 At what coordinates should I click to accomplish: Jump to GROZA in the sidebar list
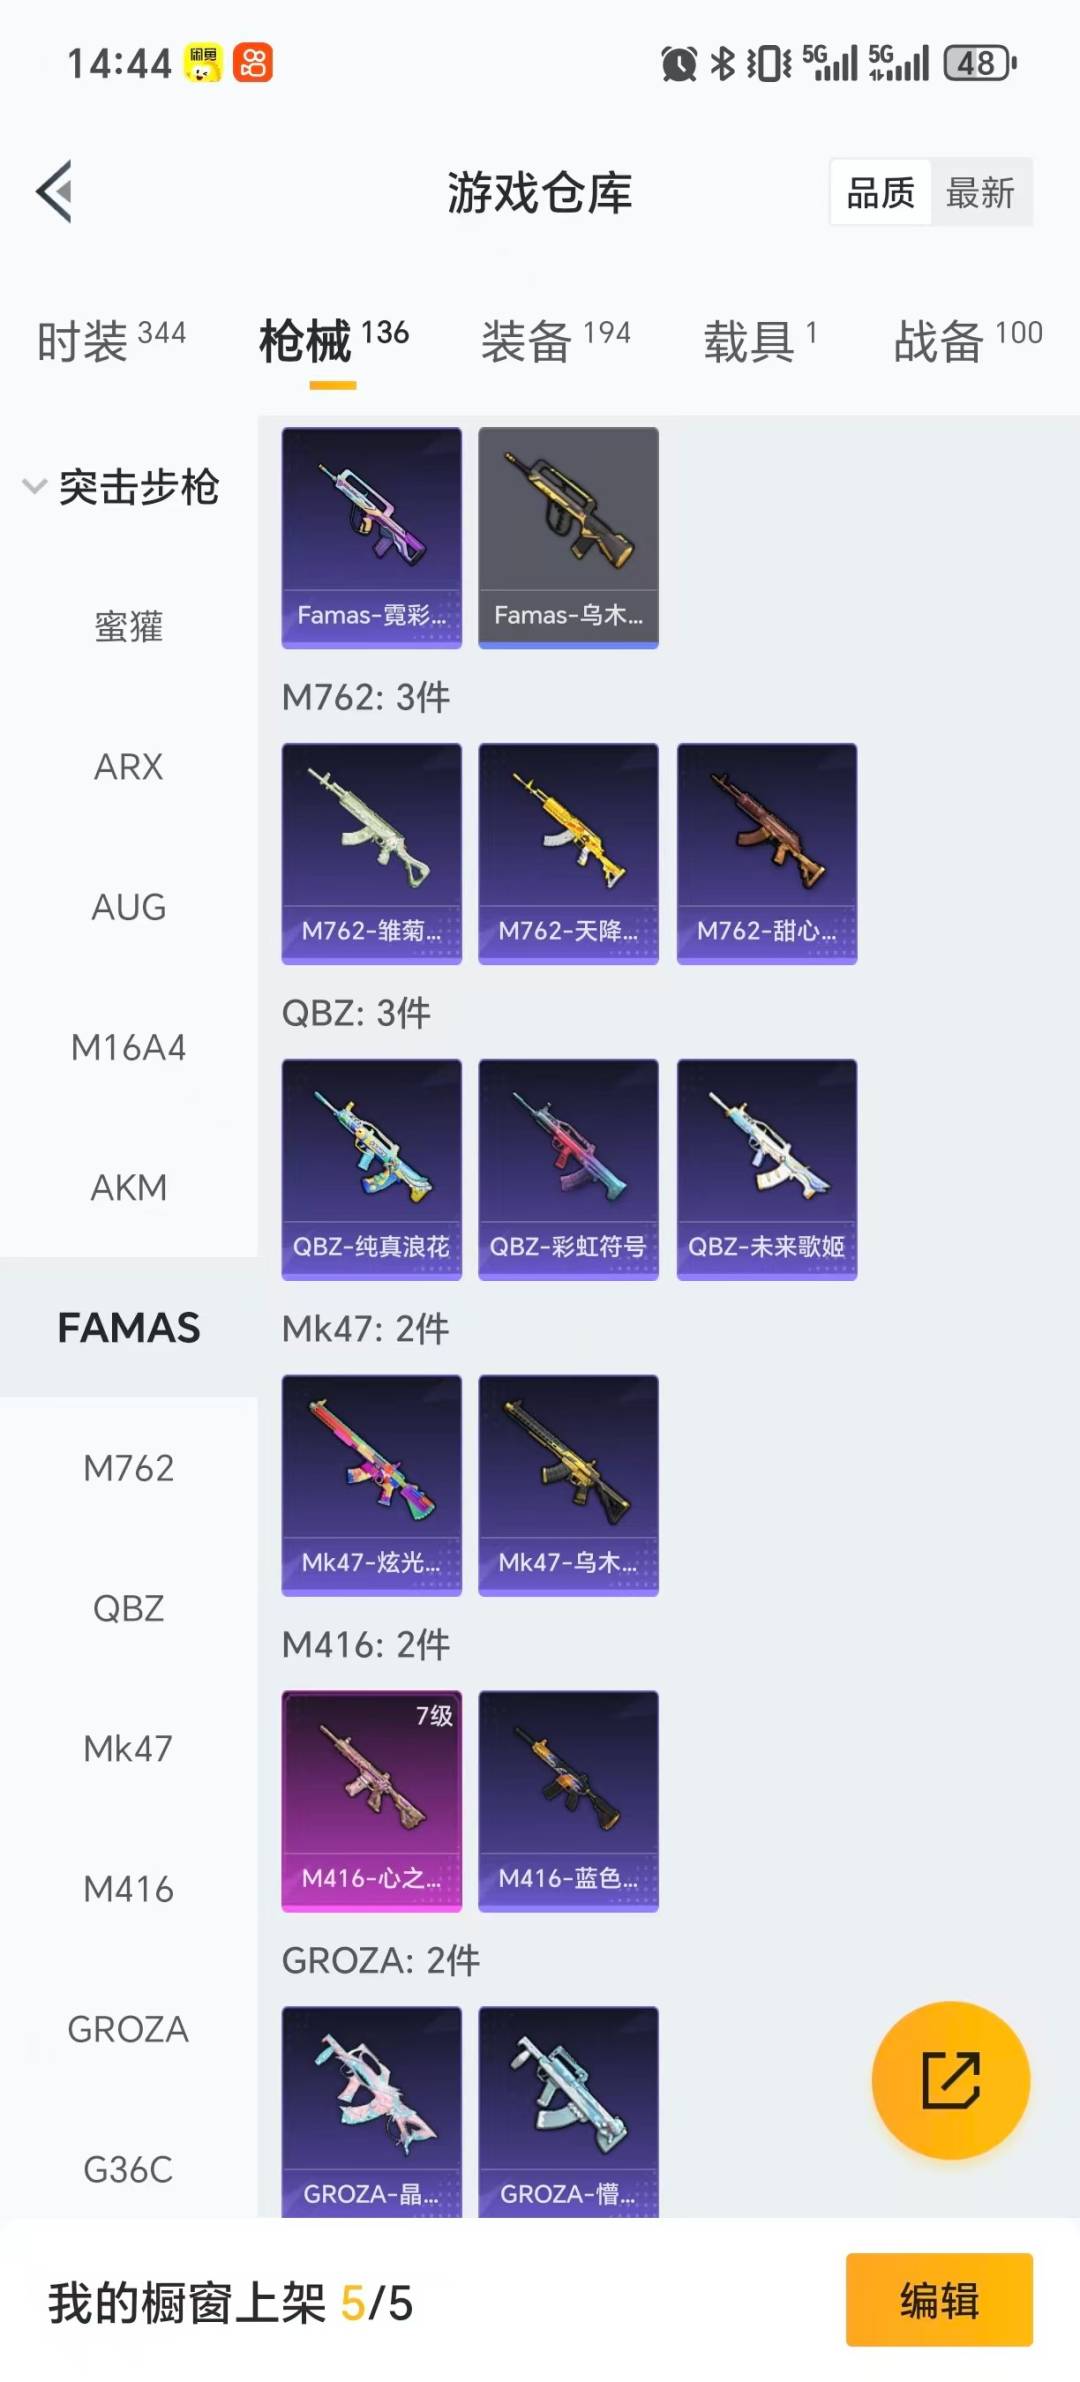[128, 2029]
